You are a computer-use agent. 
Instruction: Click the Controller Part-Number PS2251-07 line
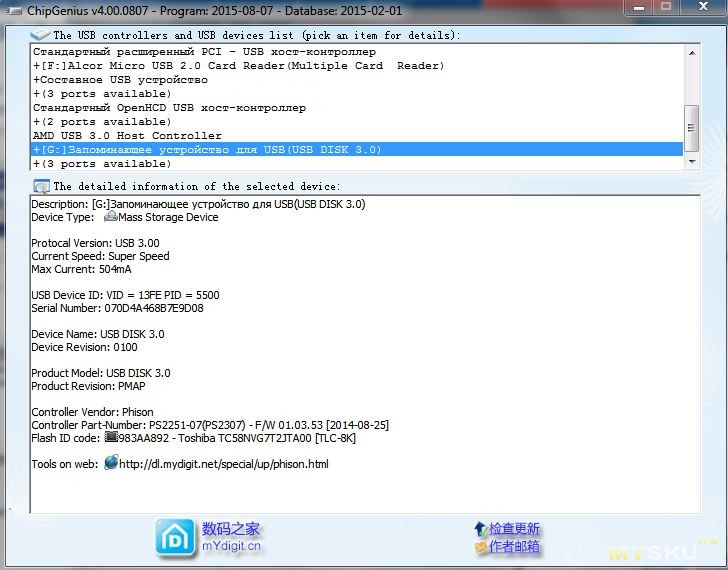[x=210, y=425]
